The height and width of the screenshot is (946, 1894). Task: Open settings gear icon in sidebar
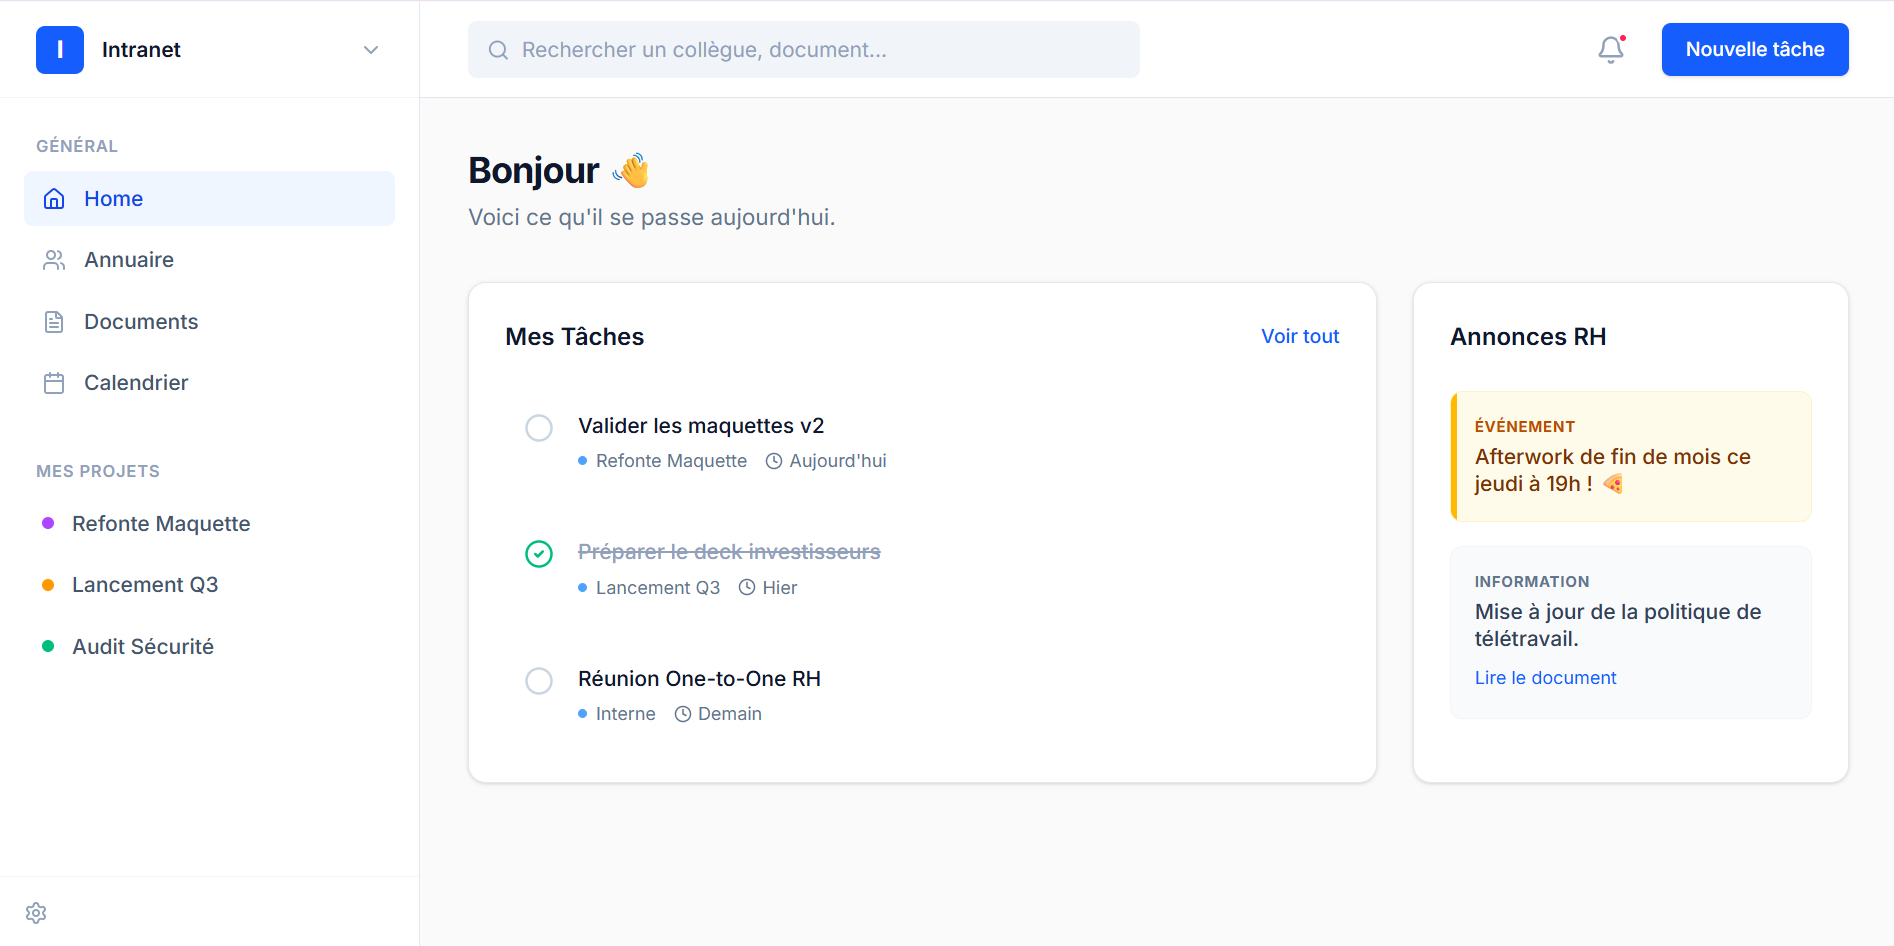click(36, 913)
